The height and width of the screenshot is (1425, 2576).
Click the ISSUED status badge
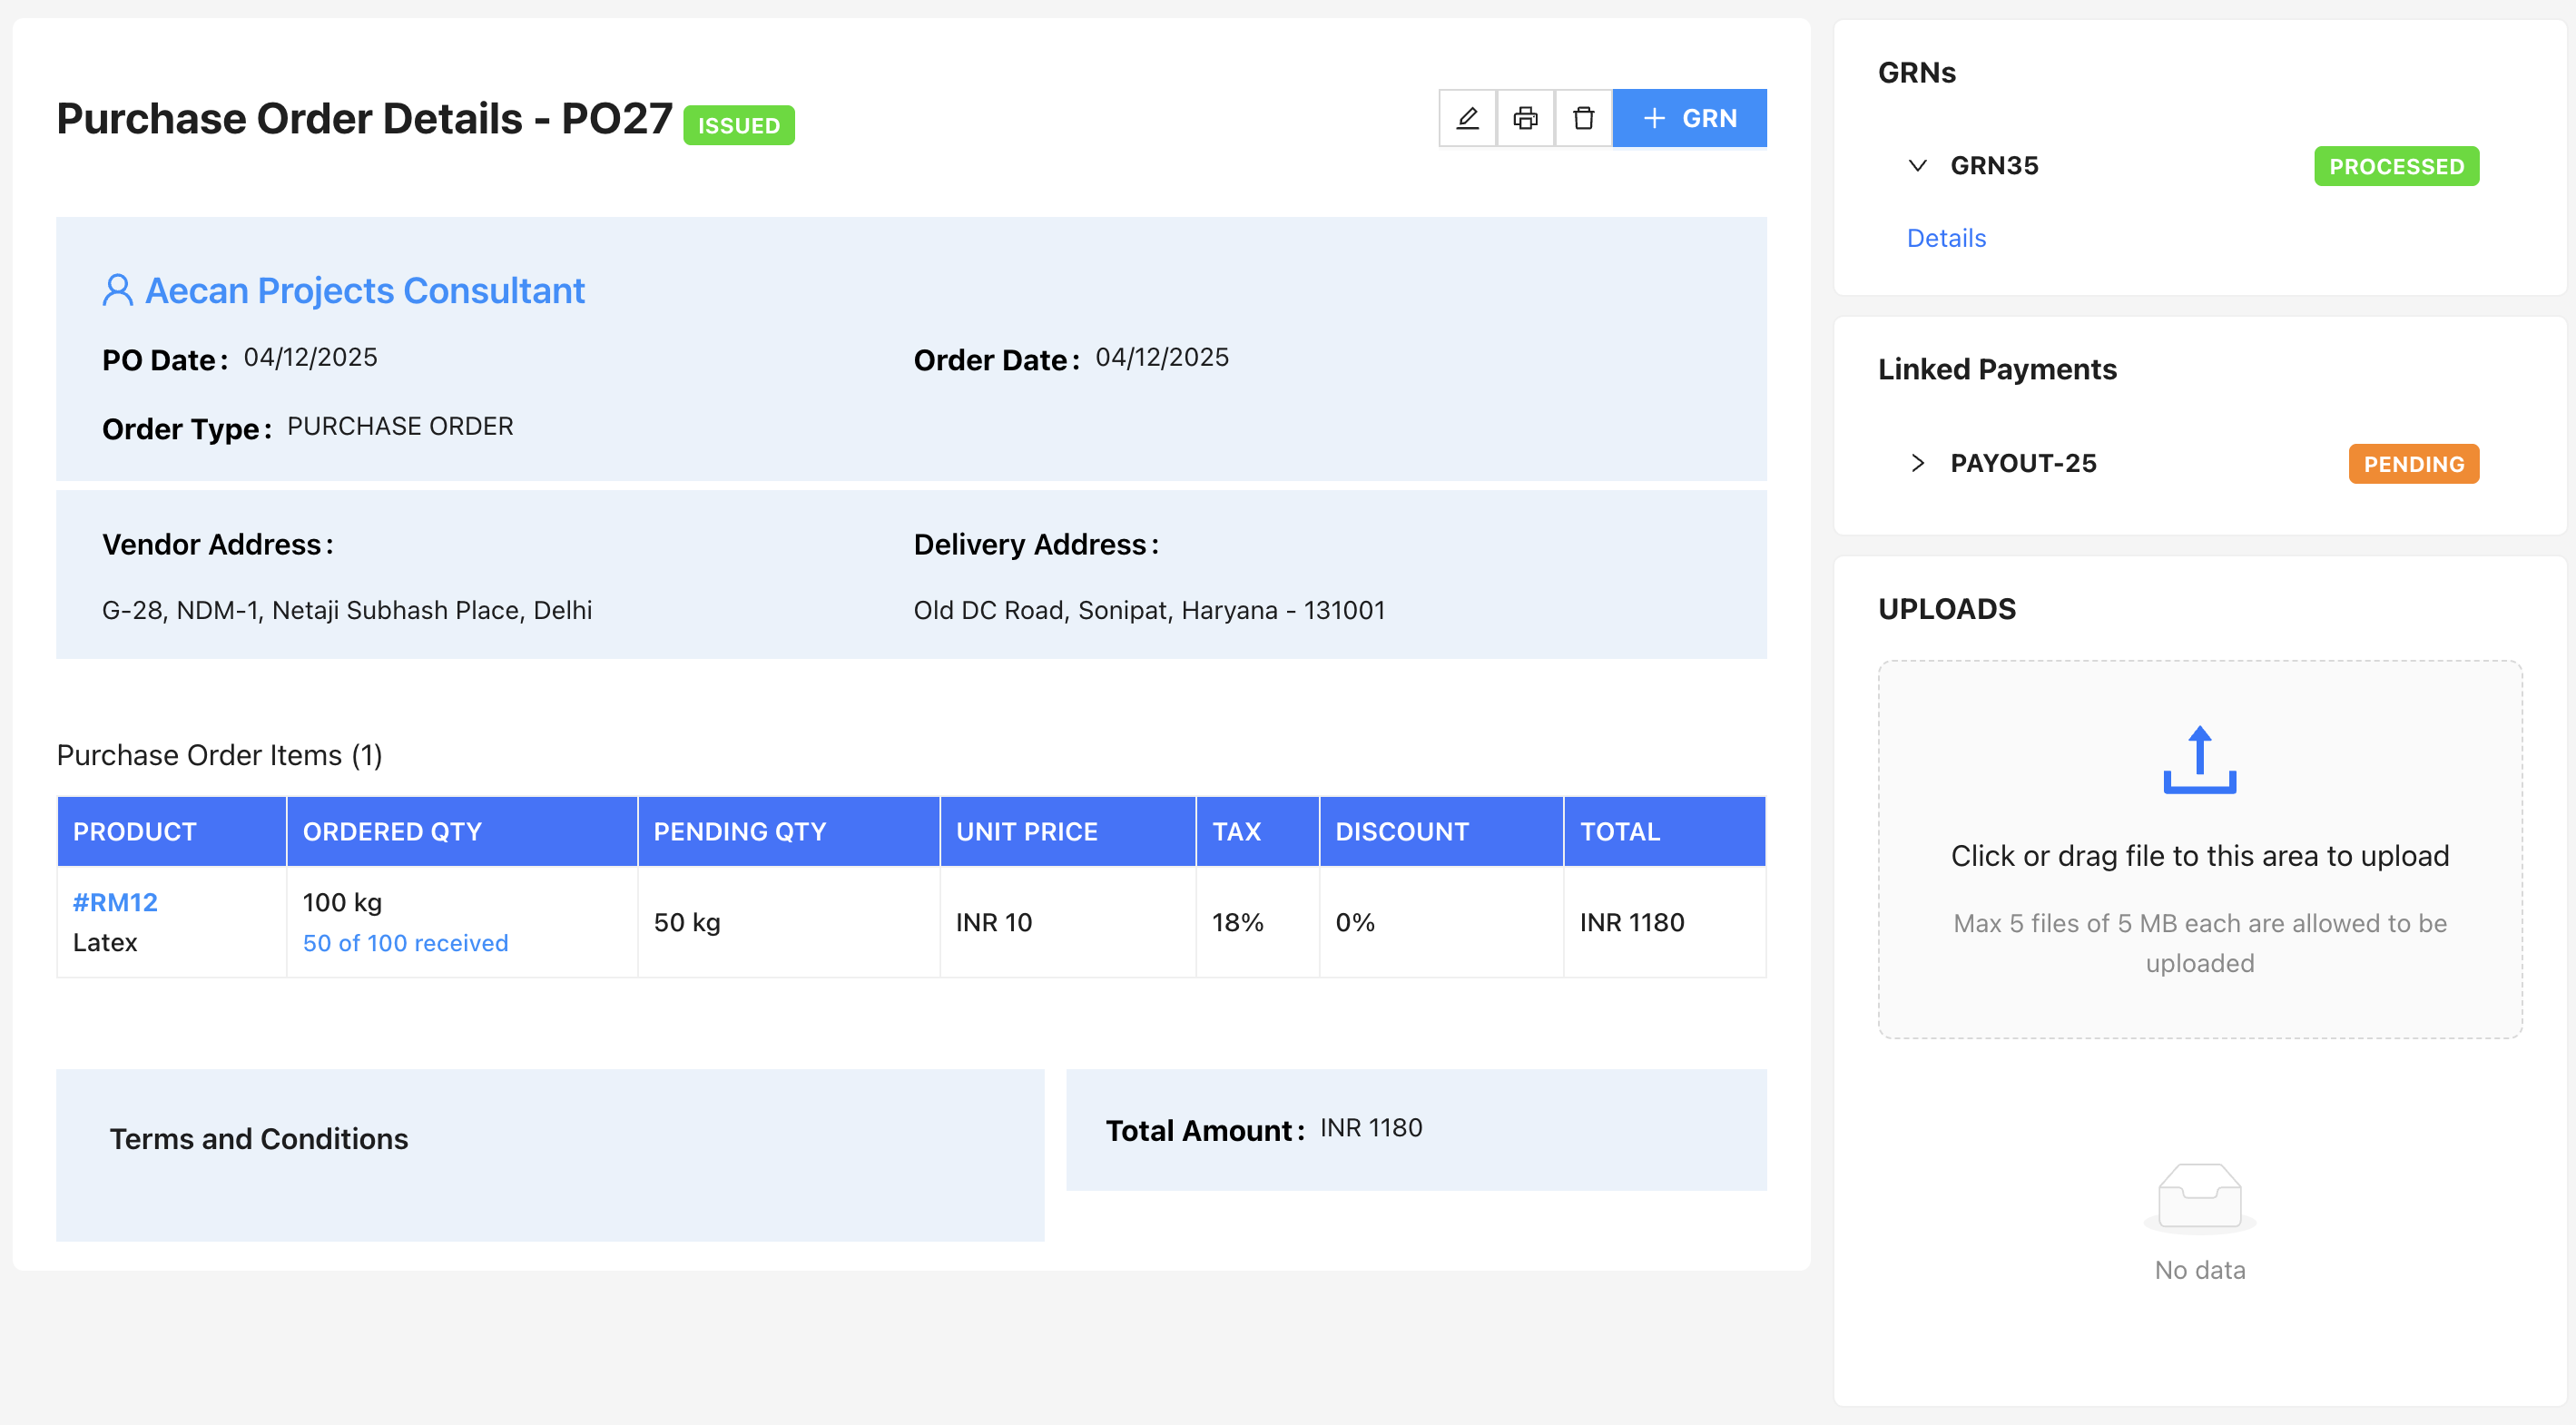click(x=738, y=125)
